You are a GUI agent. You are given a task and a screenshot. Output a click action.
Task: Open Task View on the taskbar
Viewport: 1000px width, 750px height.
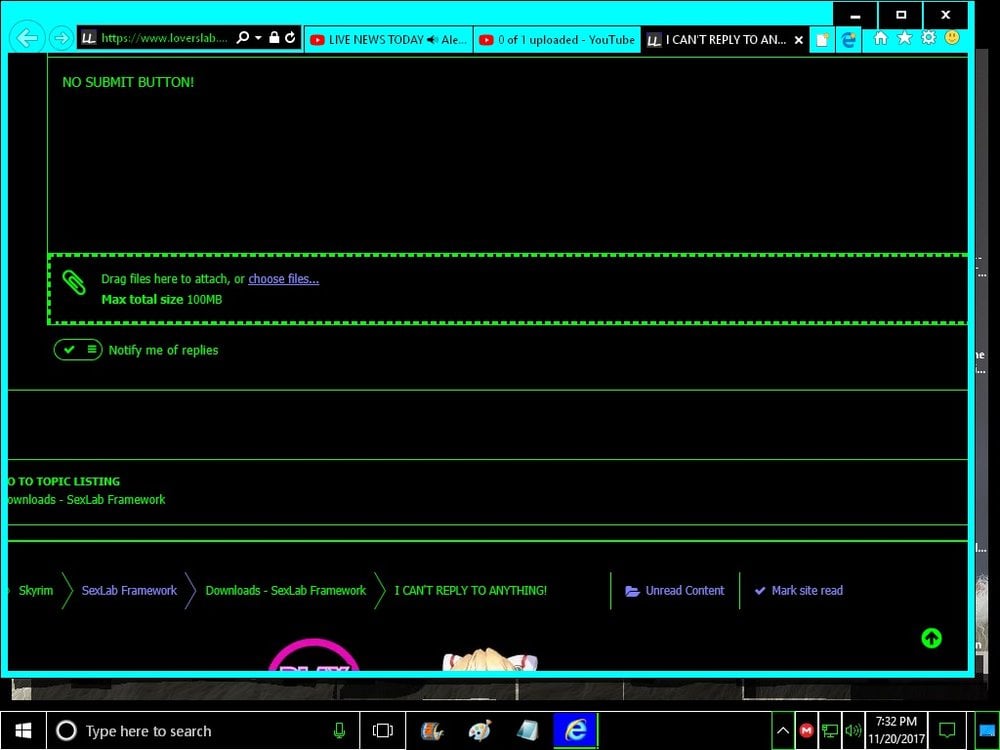click(x=383, y=731)
